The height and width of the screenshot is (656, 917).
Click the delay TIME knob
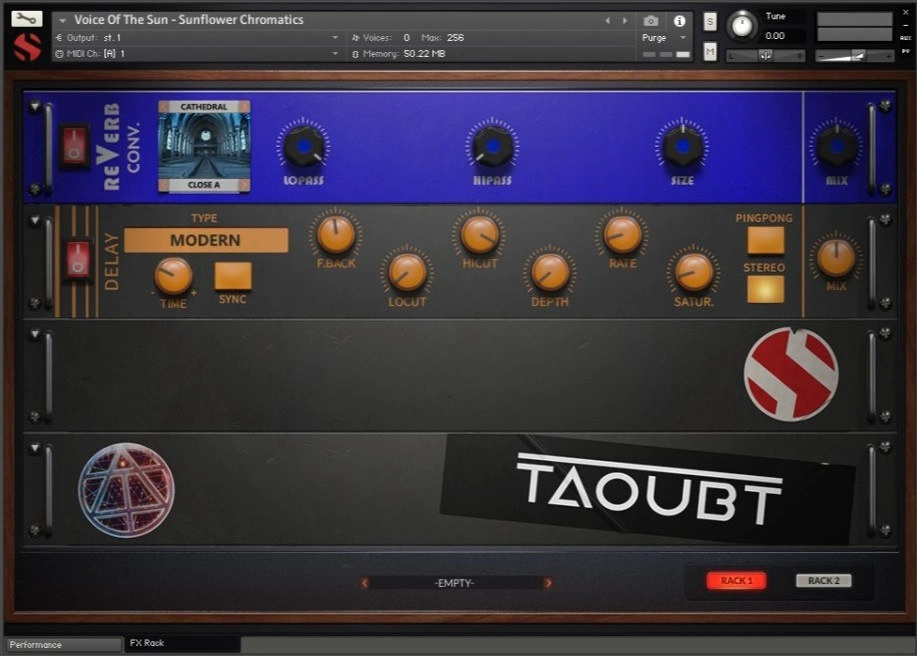173,276
